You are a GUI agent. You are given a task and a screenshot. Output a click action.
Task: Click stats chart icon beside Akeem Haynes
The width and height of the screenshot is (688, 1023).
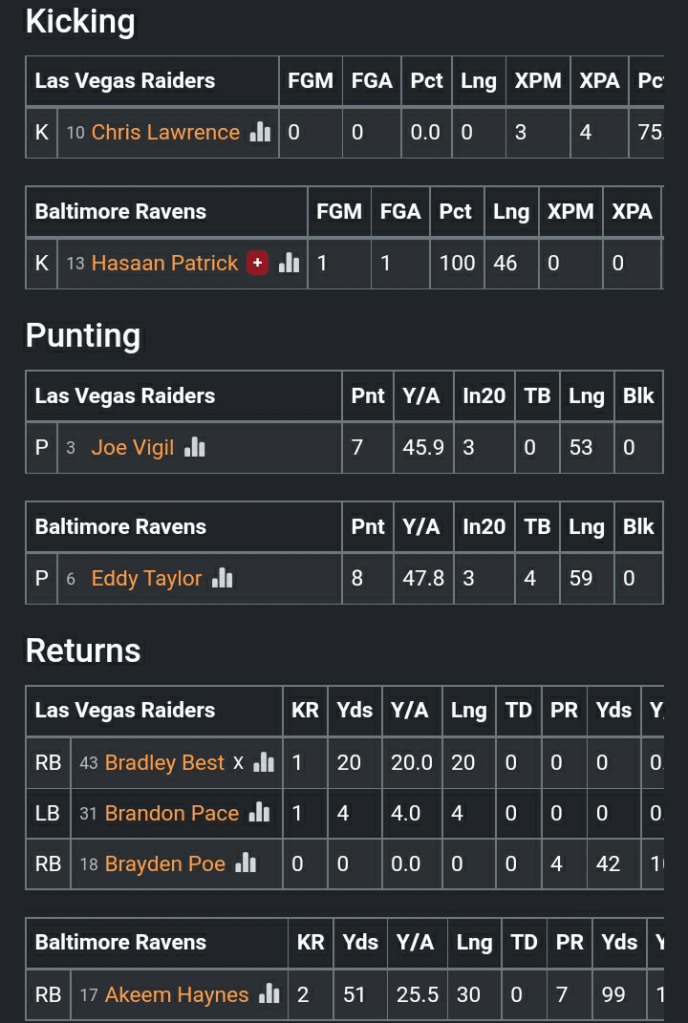(269, 995)
